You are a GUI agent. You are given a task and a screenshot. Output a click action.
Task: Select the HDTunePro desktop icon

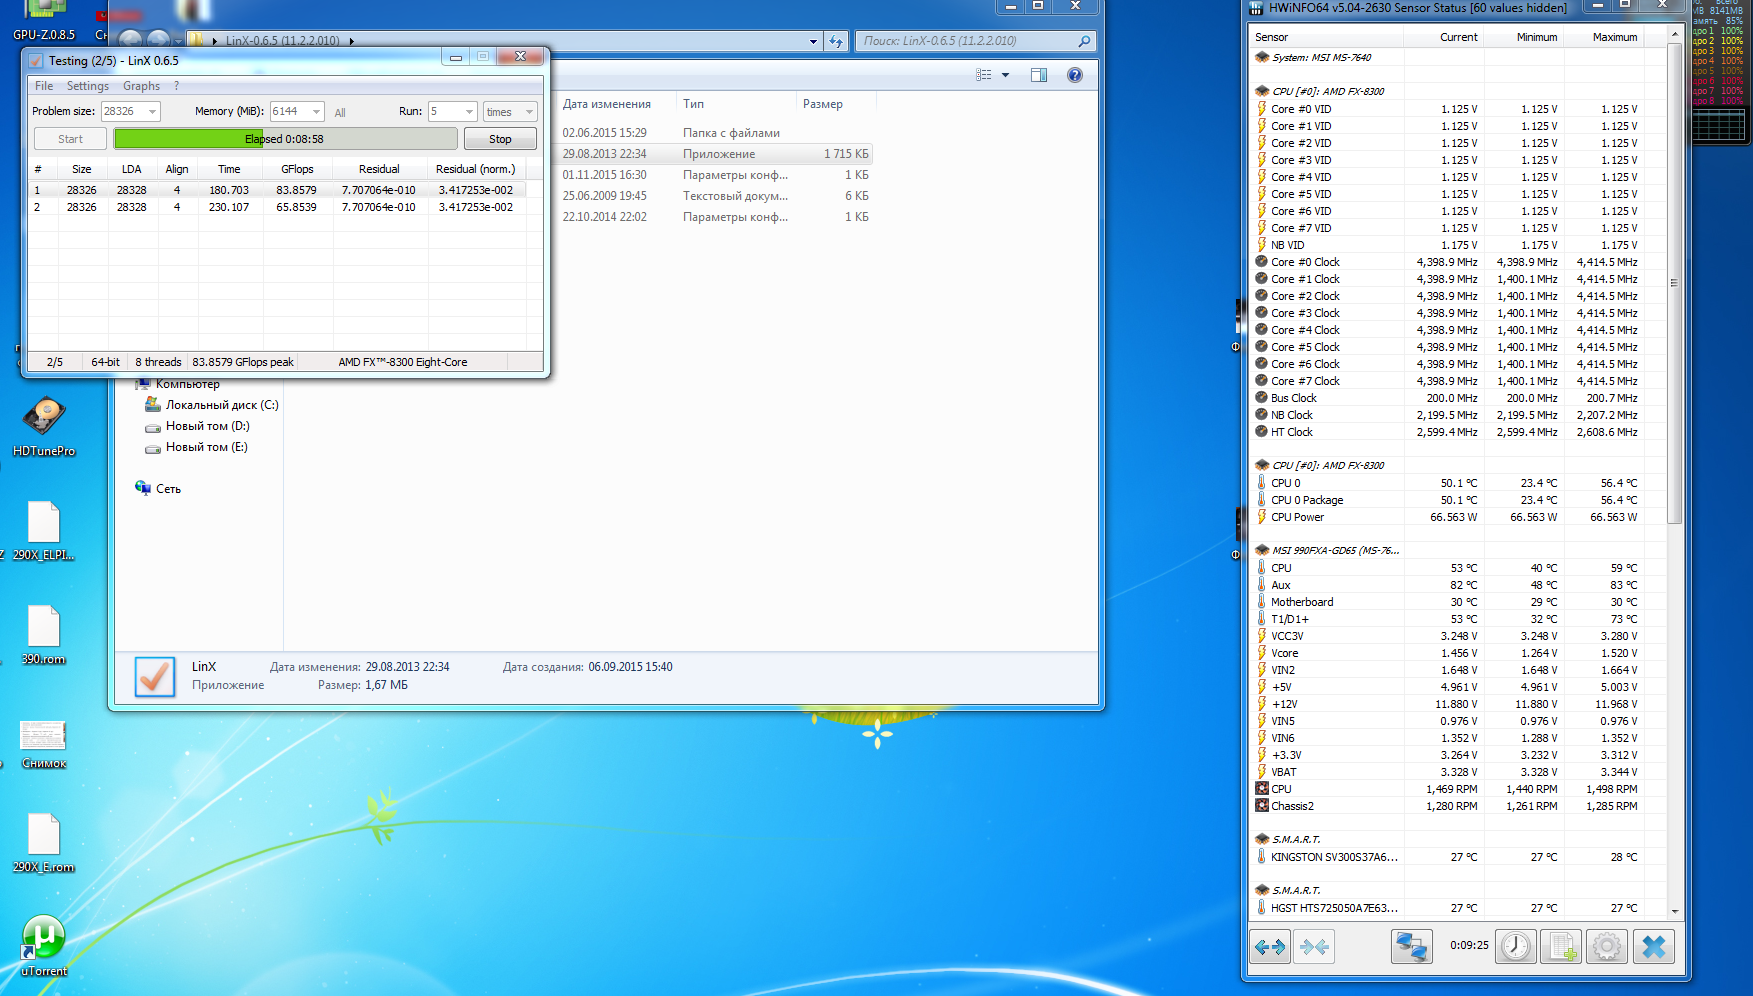pyautogui.click(x=44, y=426)
